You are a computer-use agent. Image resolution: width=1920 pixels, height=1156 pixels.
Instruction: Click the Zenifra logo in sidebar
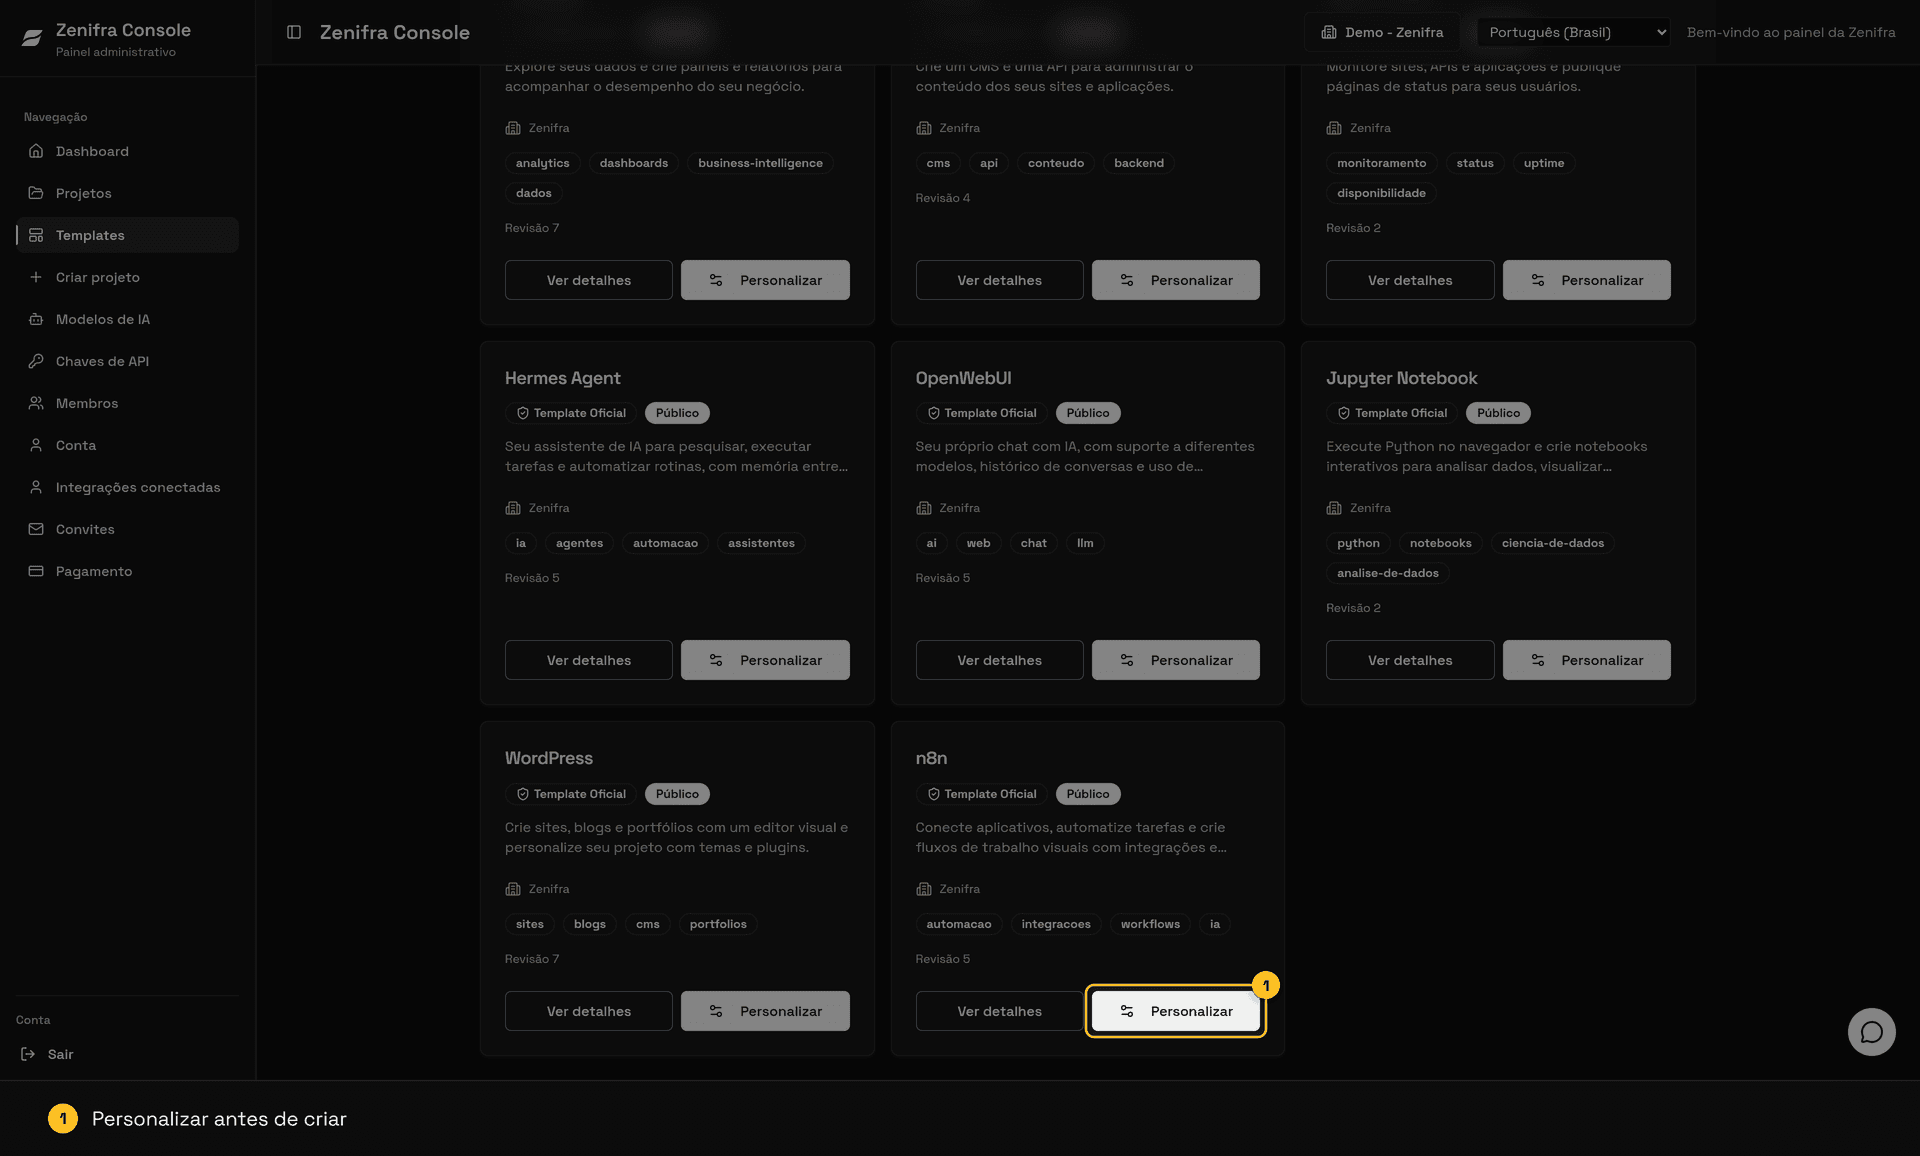tap(32, 38)
